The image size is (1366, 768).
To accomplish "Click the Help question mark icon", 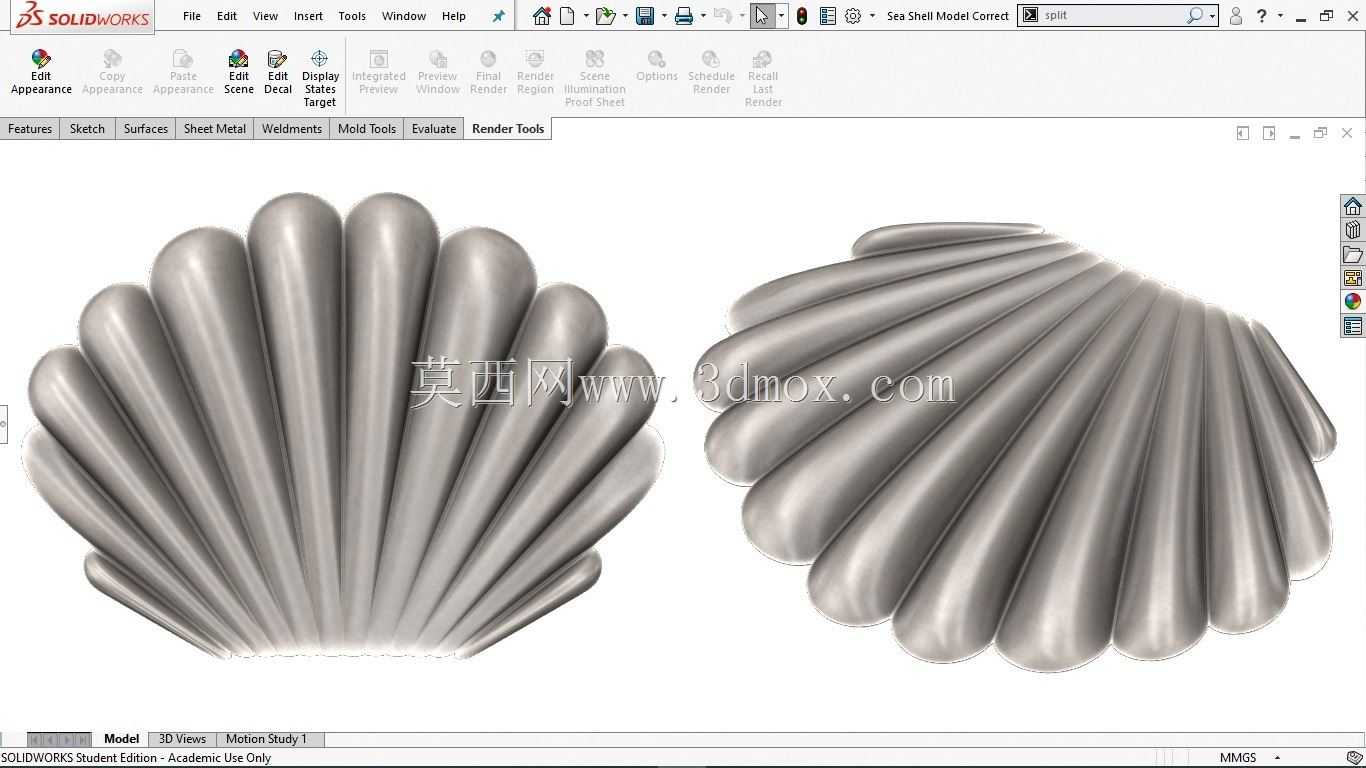I will 1262,16.
